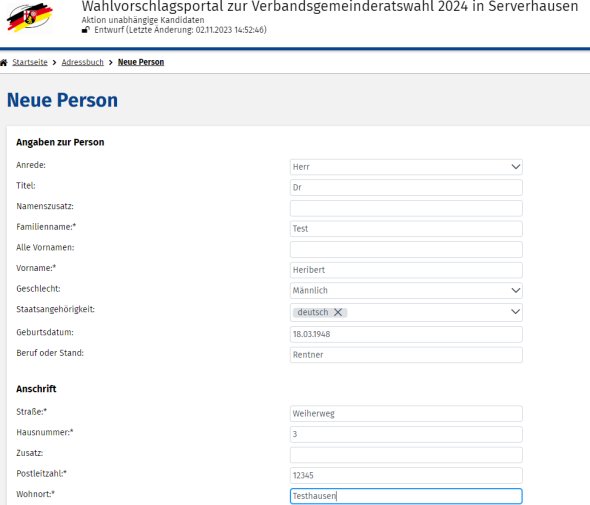
Task: Open the Anrede dropdown
Action: tap(406, 167)
